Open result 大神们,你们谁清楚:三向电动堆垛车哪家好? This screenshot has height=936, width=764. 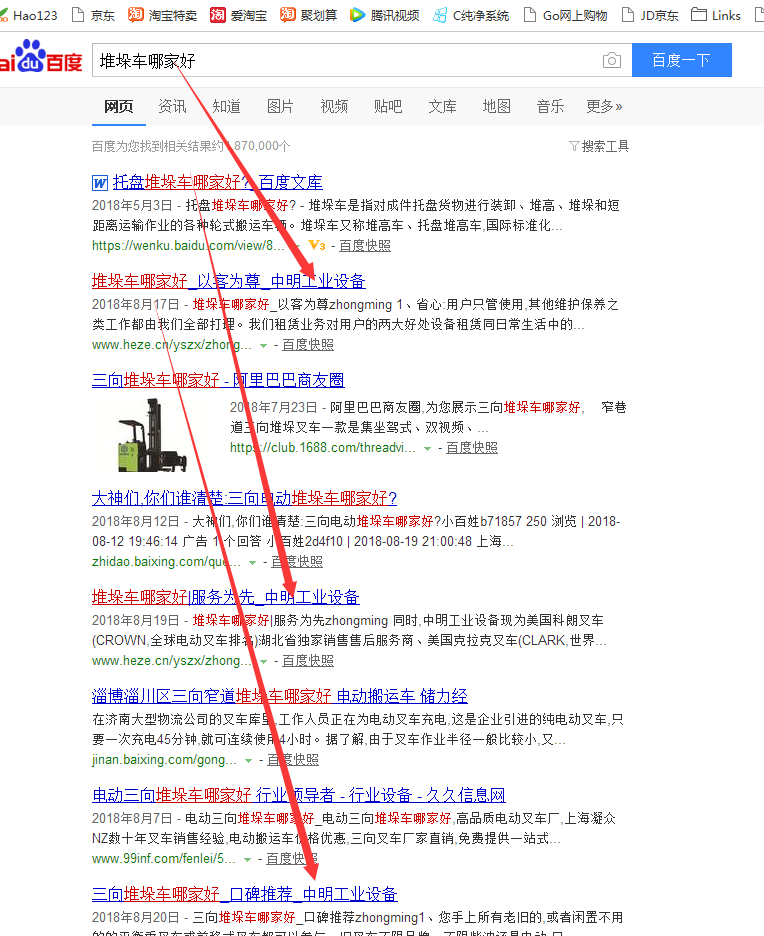point(245,498)
